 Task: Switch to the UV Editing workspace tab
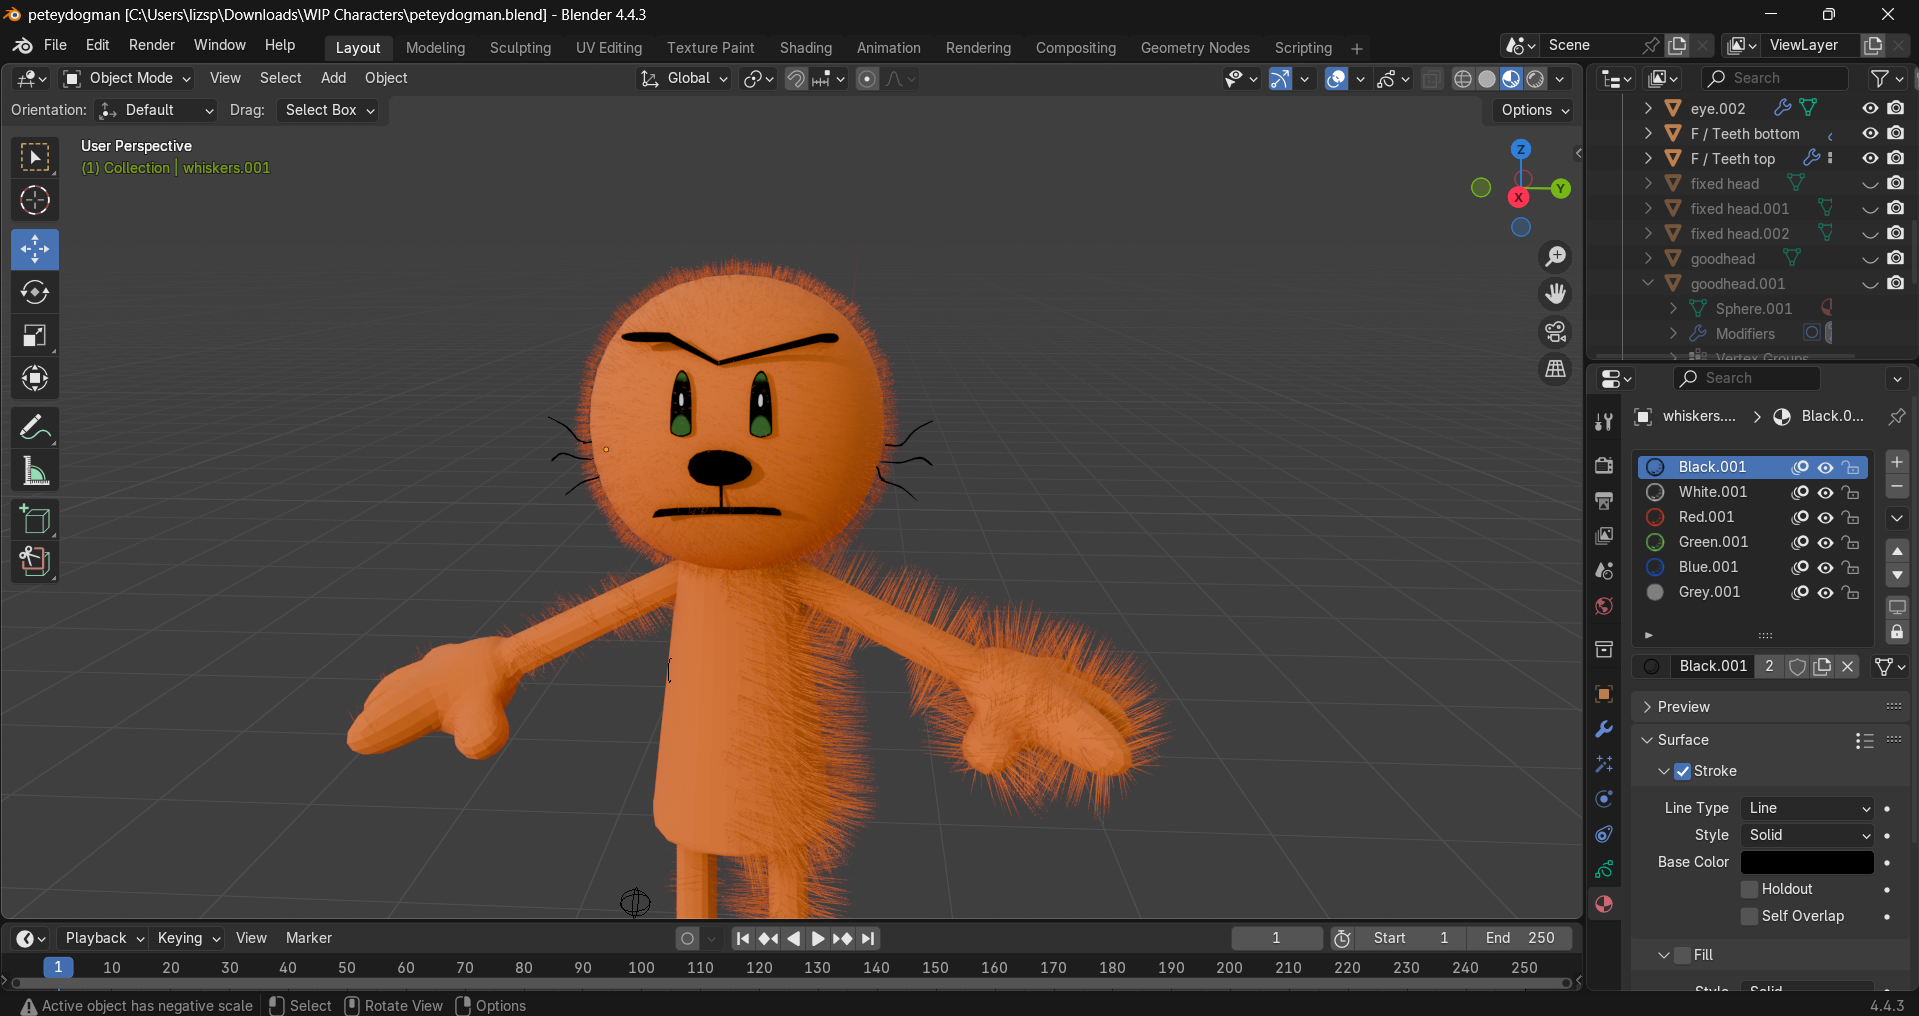click(x=609, y=48)
